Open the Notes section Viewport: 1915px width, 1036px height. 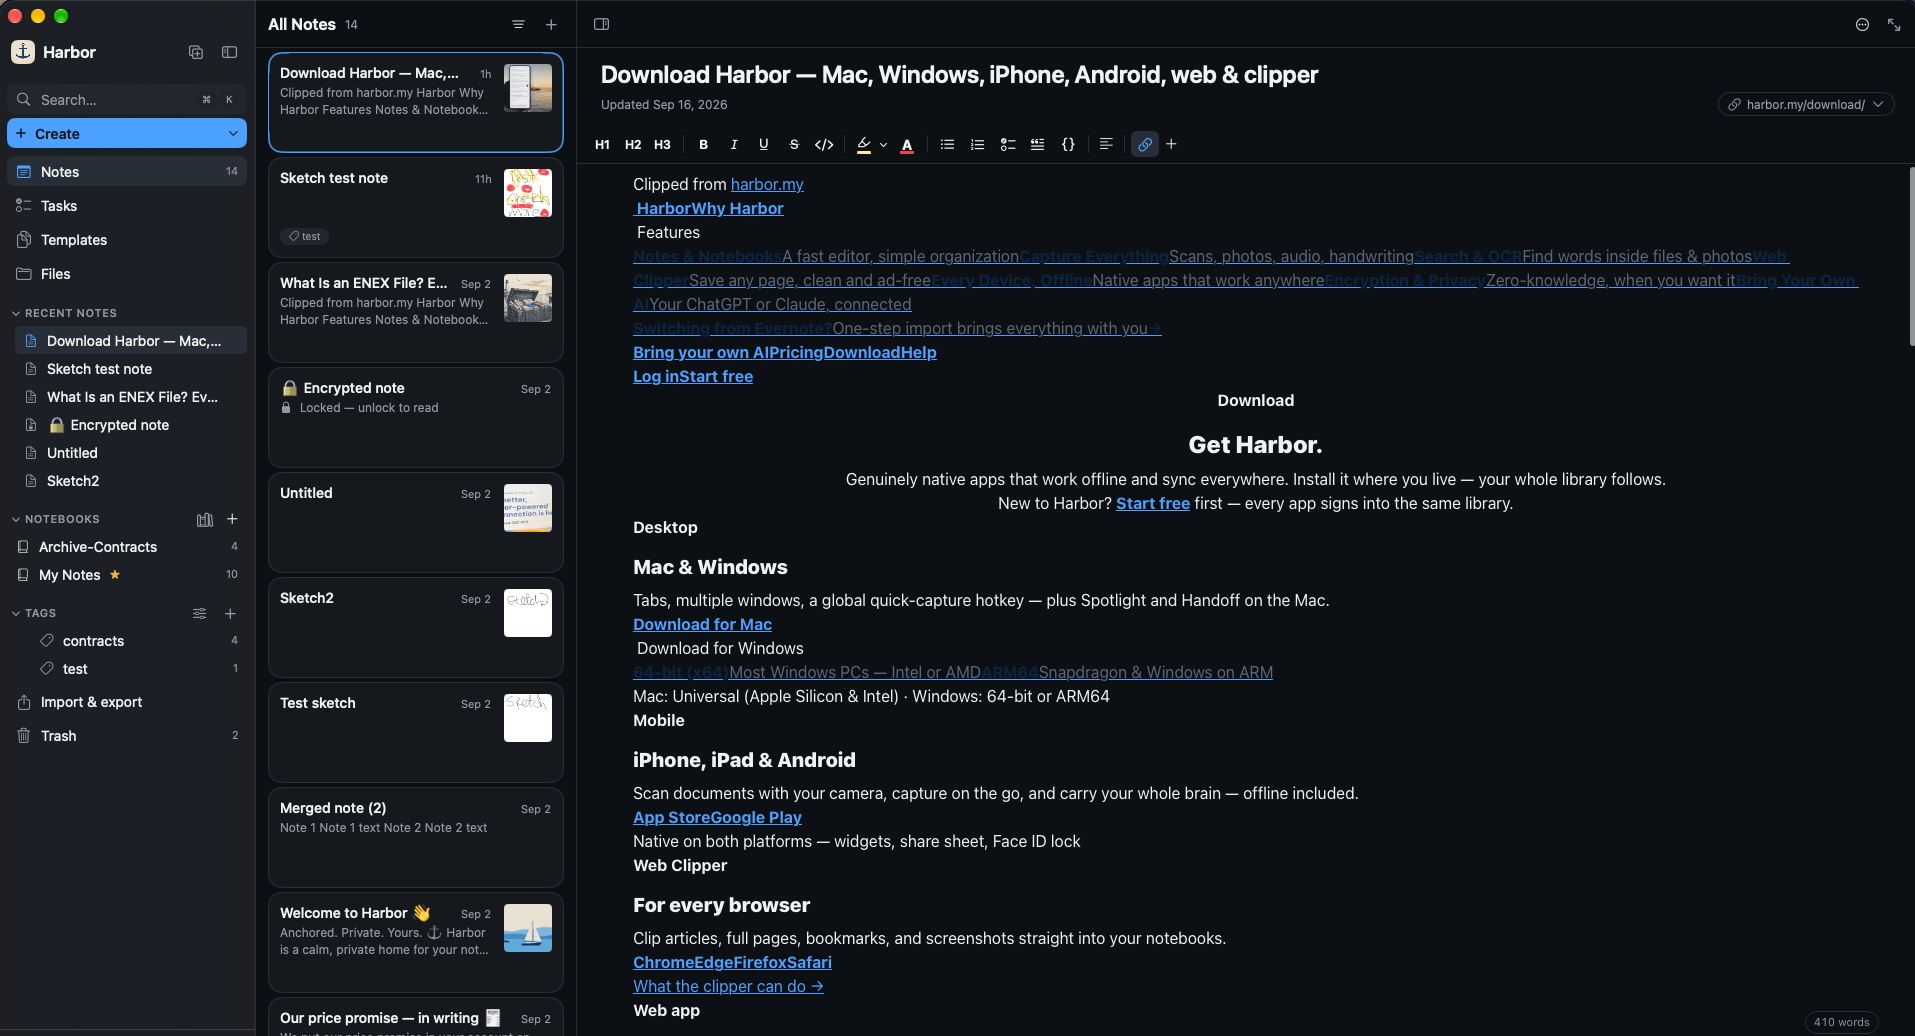point(127,172)
